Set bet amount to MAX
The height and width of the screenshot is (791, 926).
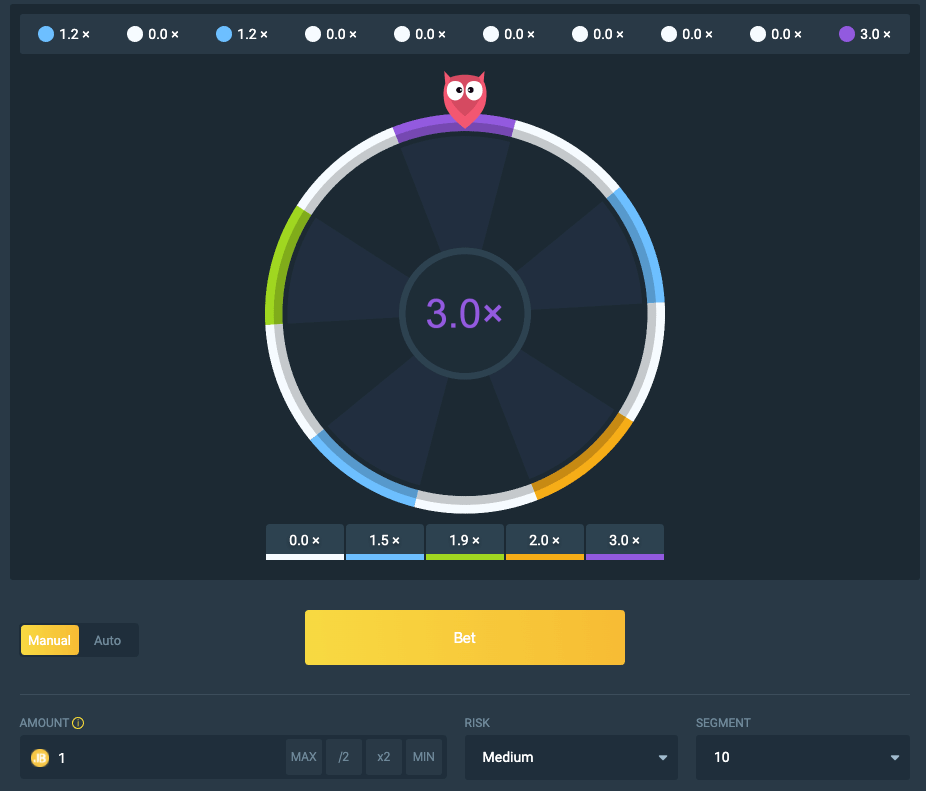point(303,757)
